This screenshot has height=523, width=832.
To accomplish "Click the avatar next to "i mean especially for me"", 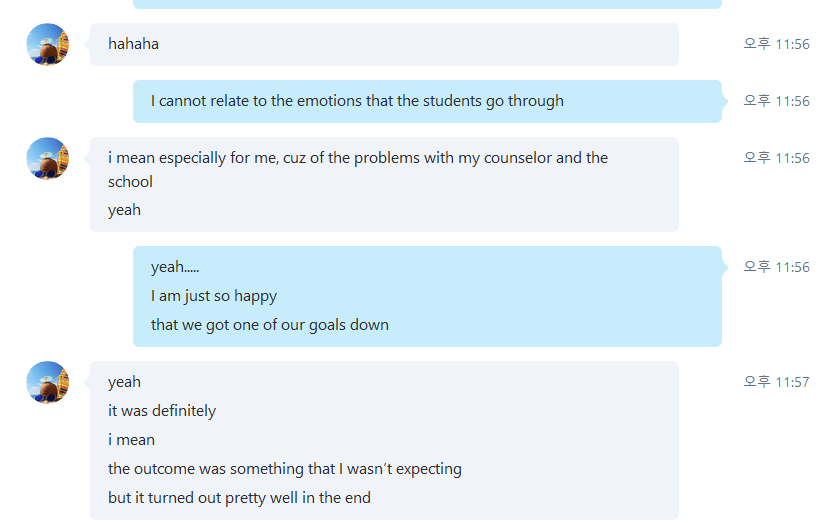I will (x=48, y=159).
